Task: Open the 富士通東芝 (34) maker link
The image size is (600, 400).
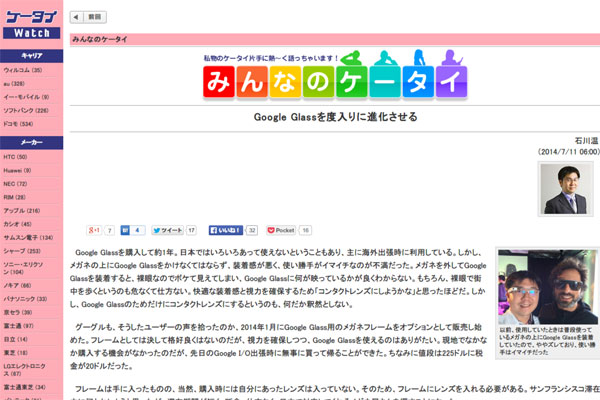Action: (24, 387)
